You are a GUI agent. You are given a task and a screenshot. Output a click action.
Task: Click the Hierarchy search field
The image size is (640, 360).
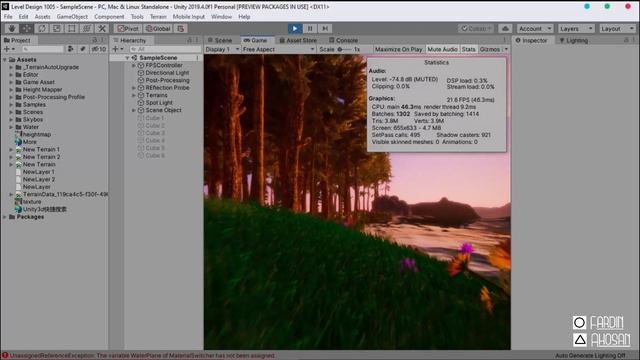164,49
